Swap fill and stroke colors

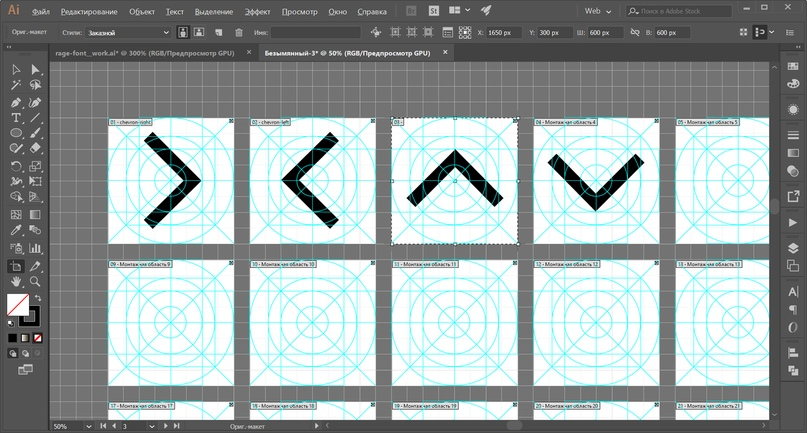tap(38, 298)
